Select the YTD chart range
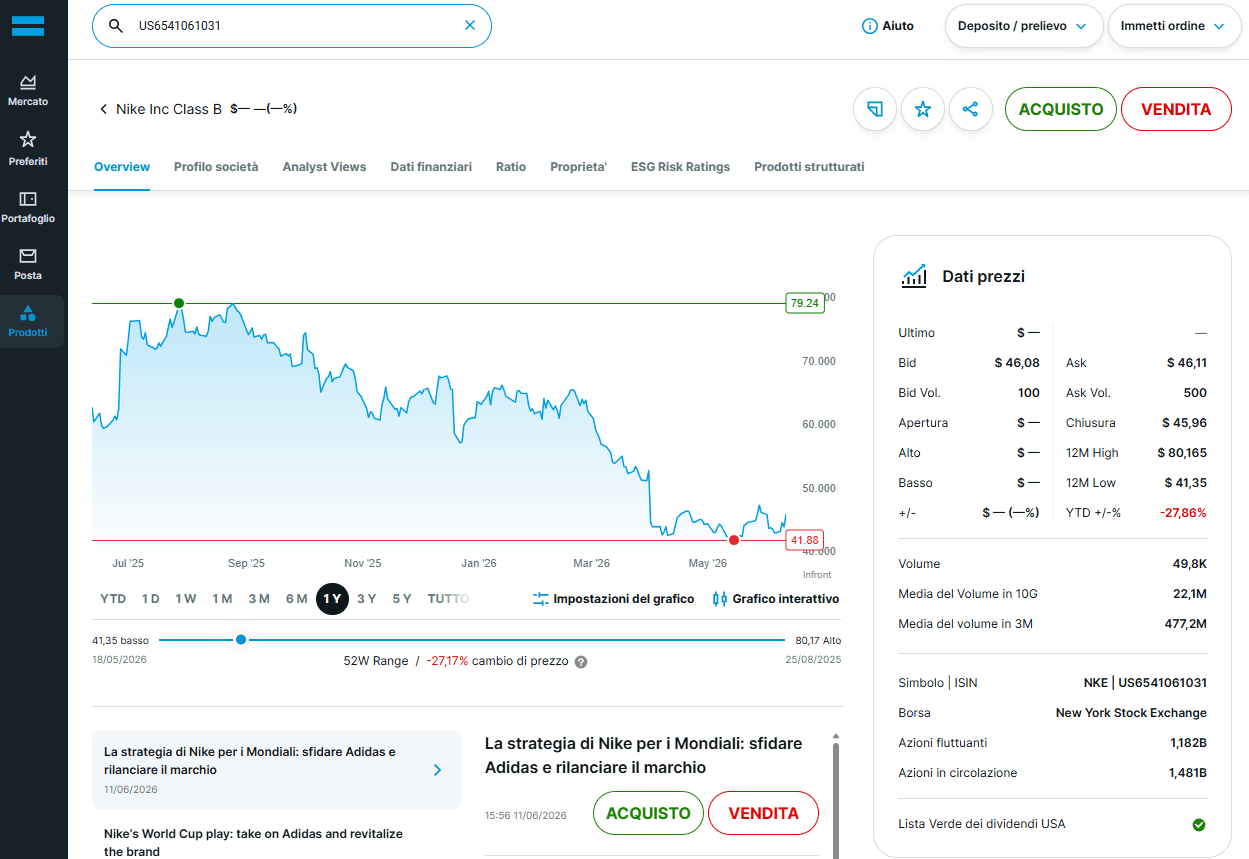1249x859 pixels. click(x=113, y=599)
